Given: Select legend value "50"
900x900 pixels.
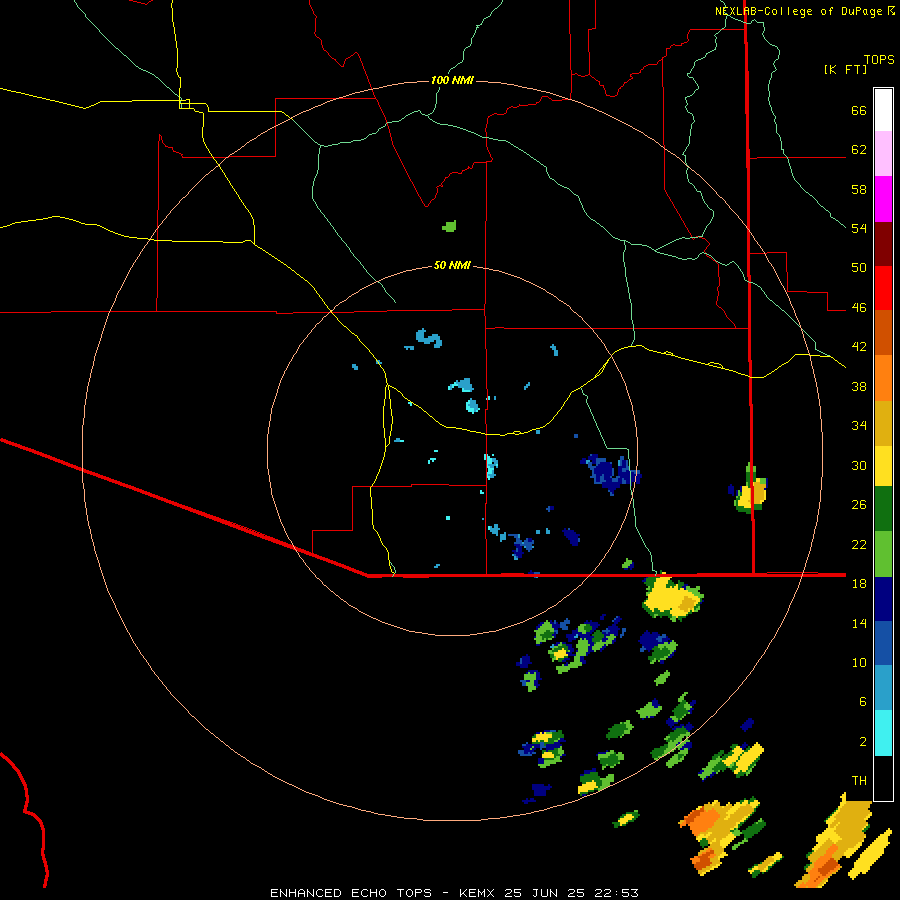Looking at the screenshot, I should coord(859,268).
